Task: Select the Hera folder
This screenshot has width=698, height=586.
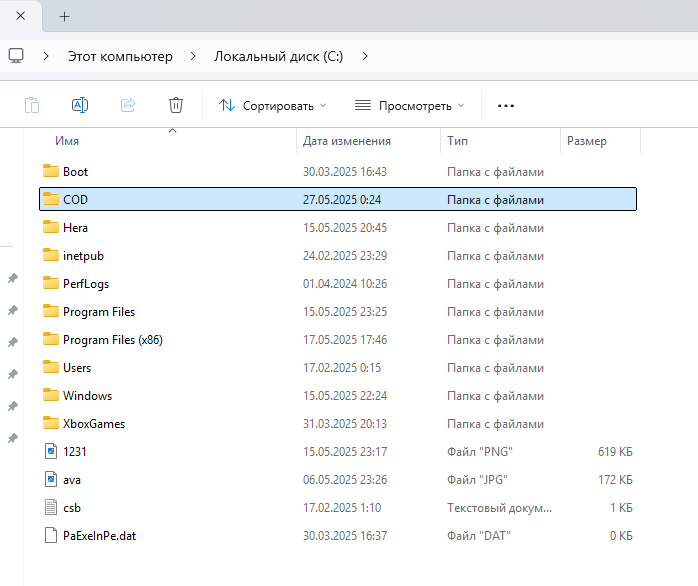Action: [338, 228]
